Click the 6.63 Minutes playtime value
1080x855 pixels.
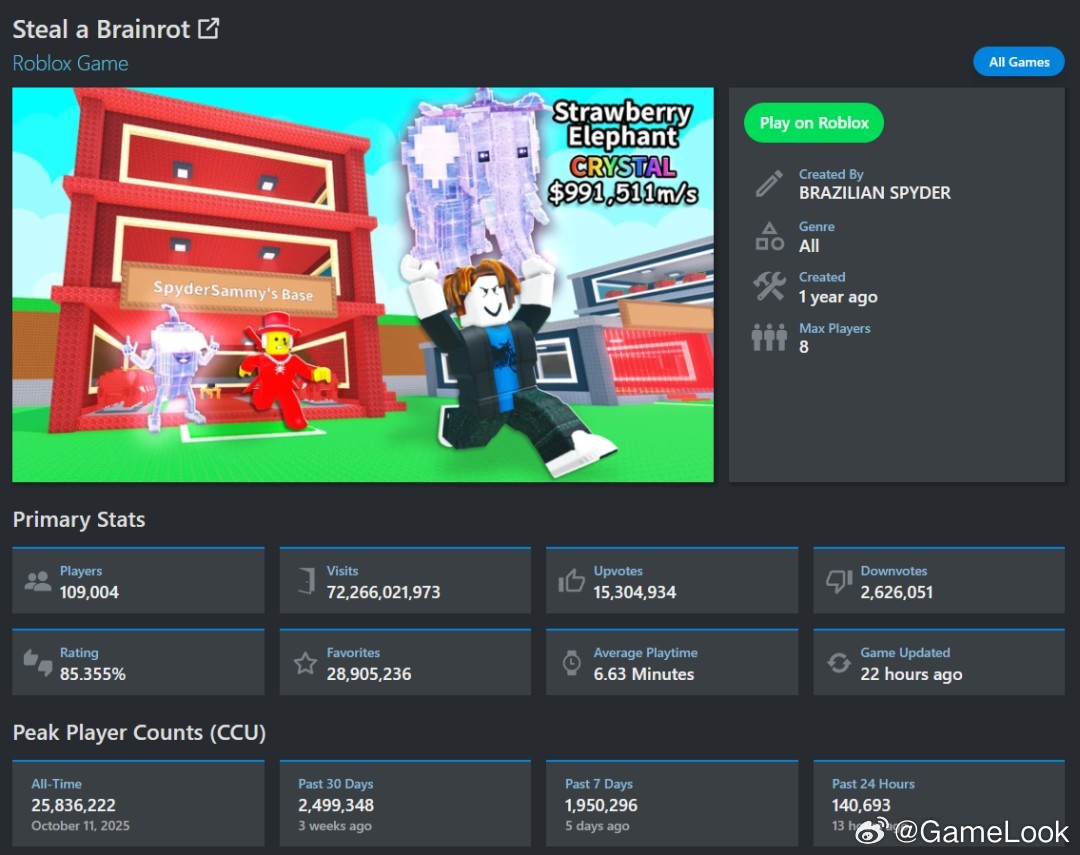click(x=643, y=674)
